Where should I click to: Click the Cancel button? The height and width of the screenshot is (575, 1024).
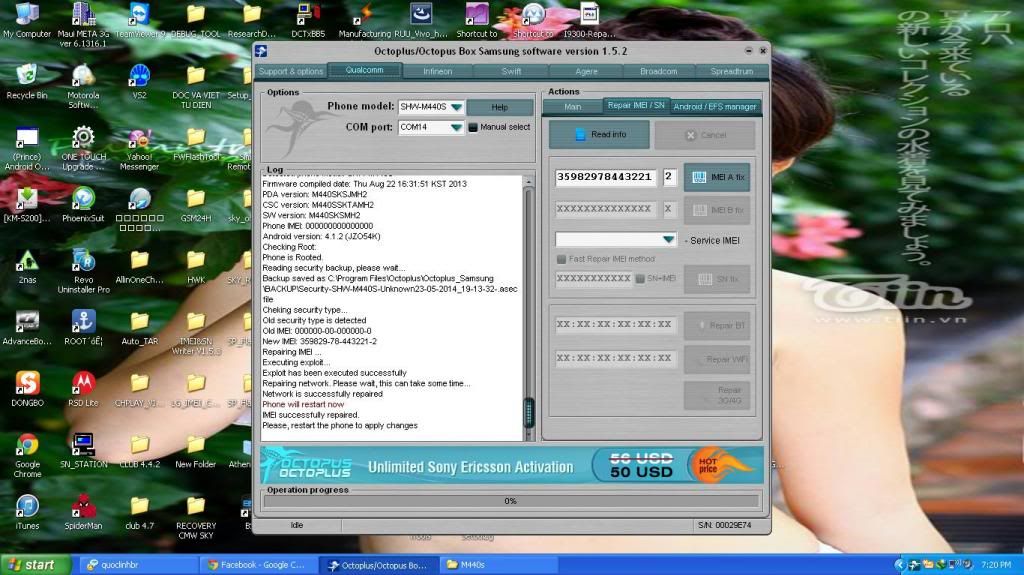point(705,135)
